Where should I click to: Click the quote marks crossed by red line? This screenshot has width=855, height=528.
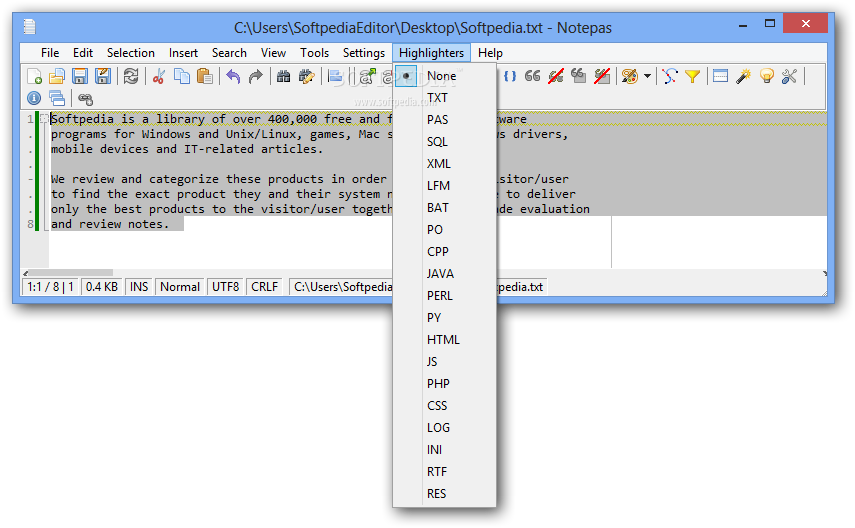tap(556, 76)
